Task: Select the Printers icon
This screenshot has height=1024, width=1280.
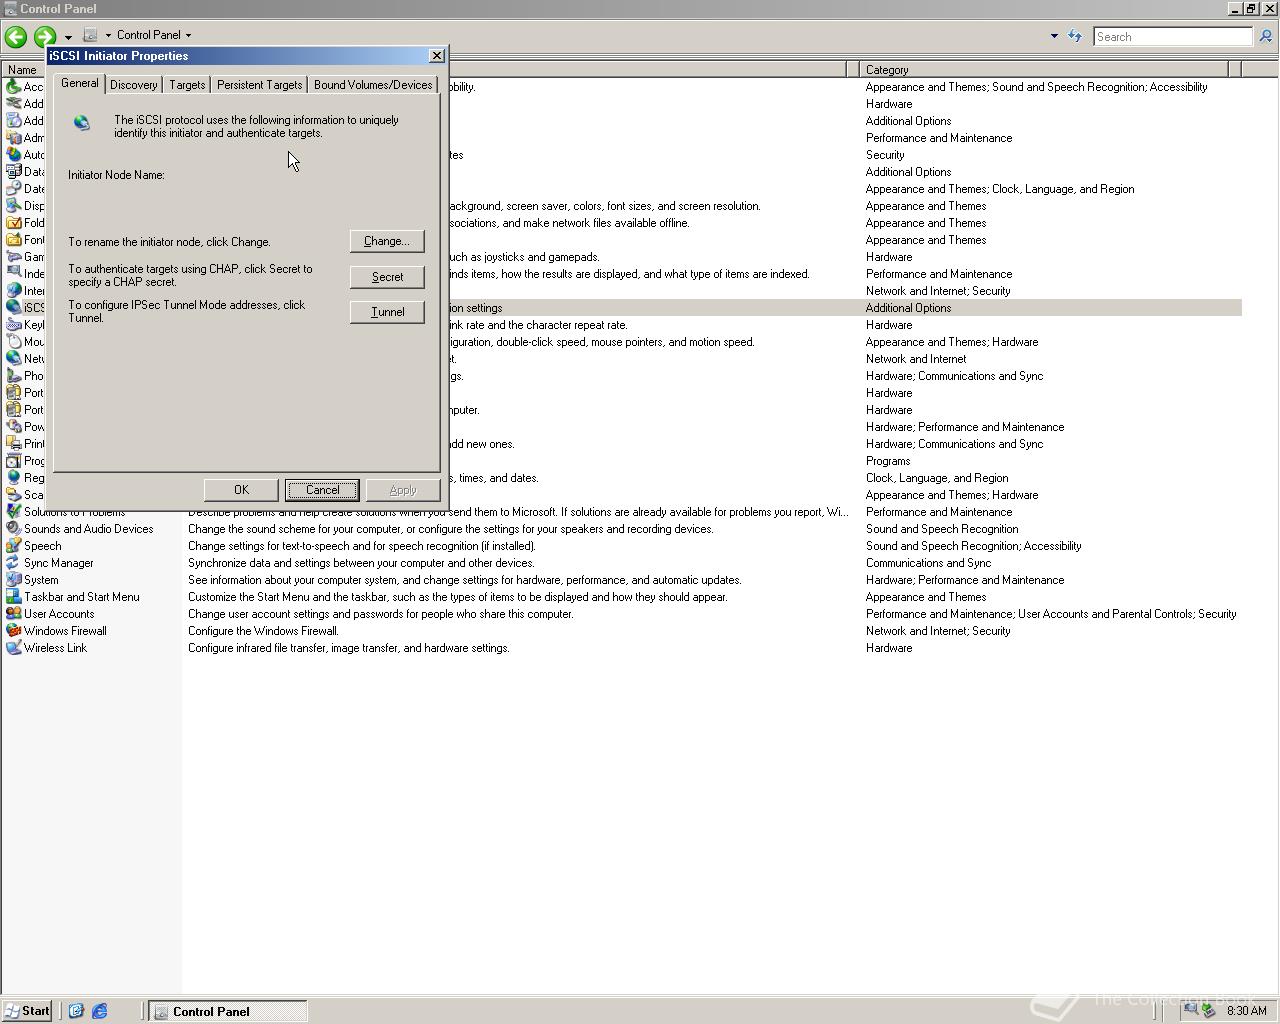Action: [x=13, y=444]
